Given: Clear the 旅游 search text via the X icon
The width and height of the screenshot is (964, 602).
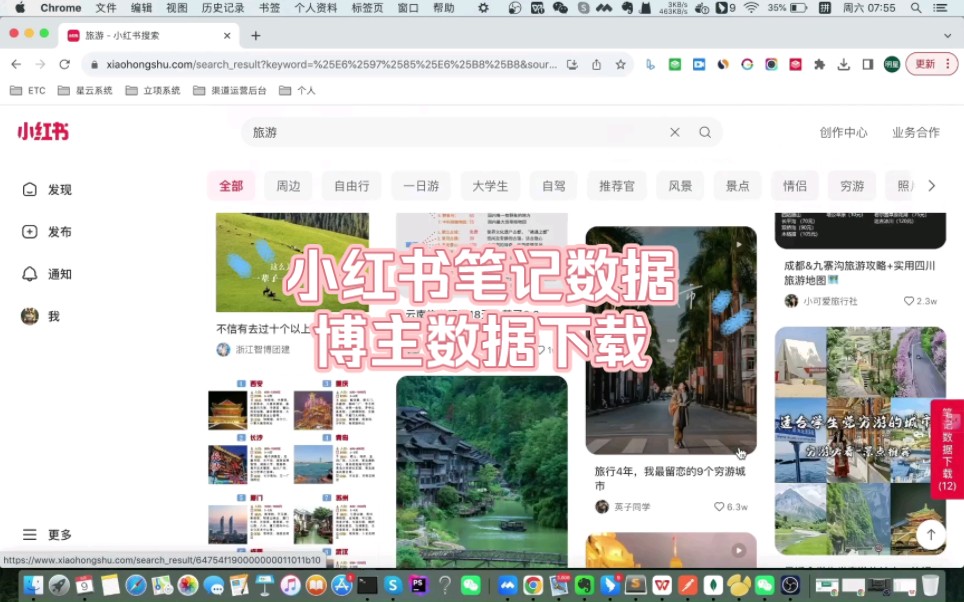Looking at the screenshot, I should 675,131.
